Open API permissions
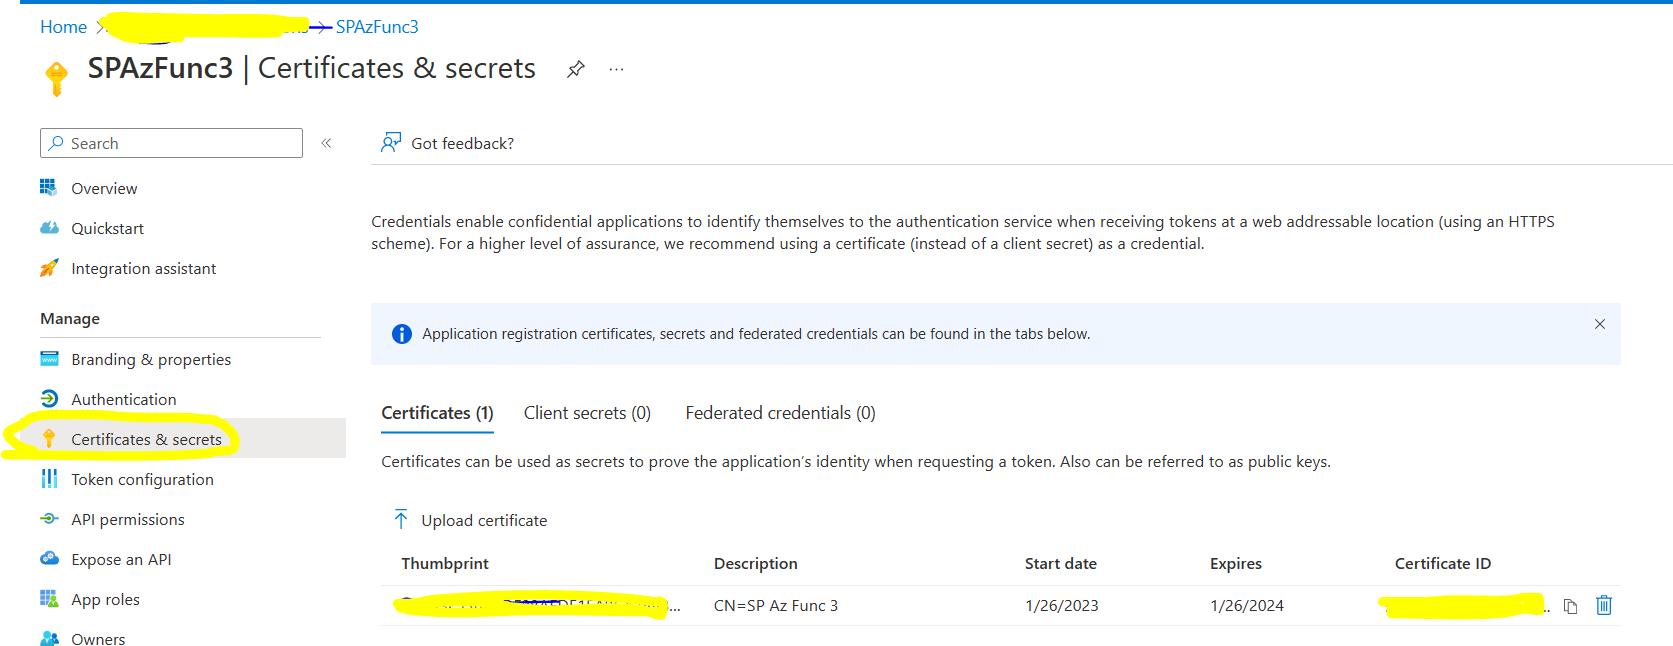Screen dimensions: 1673x646 128,519
